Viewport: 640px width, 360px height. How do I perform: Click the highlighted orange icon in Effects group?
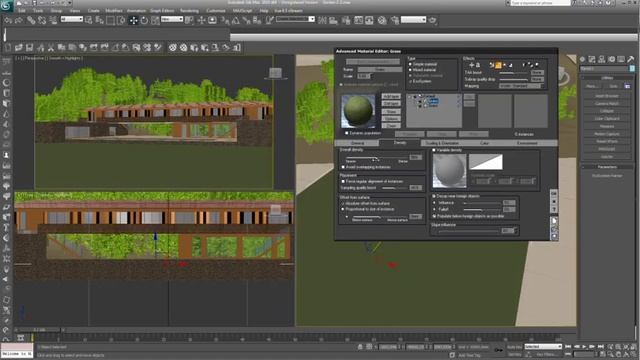tap(498, 65)
